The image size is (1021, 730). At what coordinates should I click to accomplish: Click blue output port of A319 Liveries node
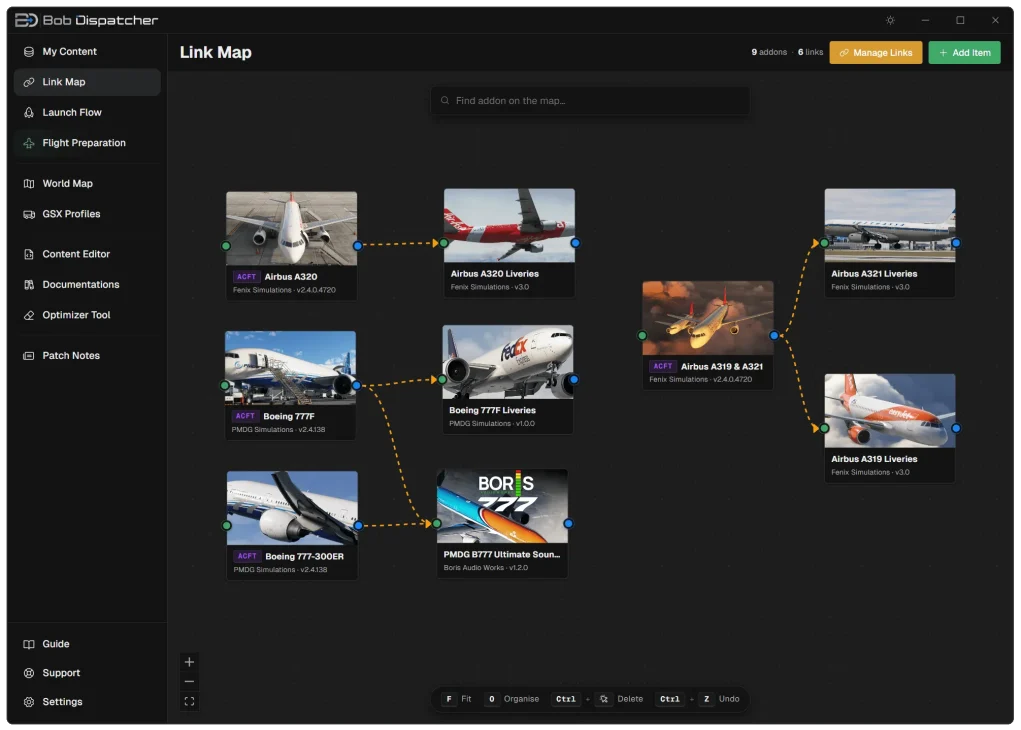point(956,428)
